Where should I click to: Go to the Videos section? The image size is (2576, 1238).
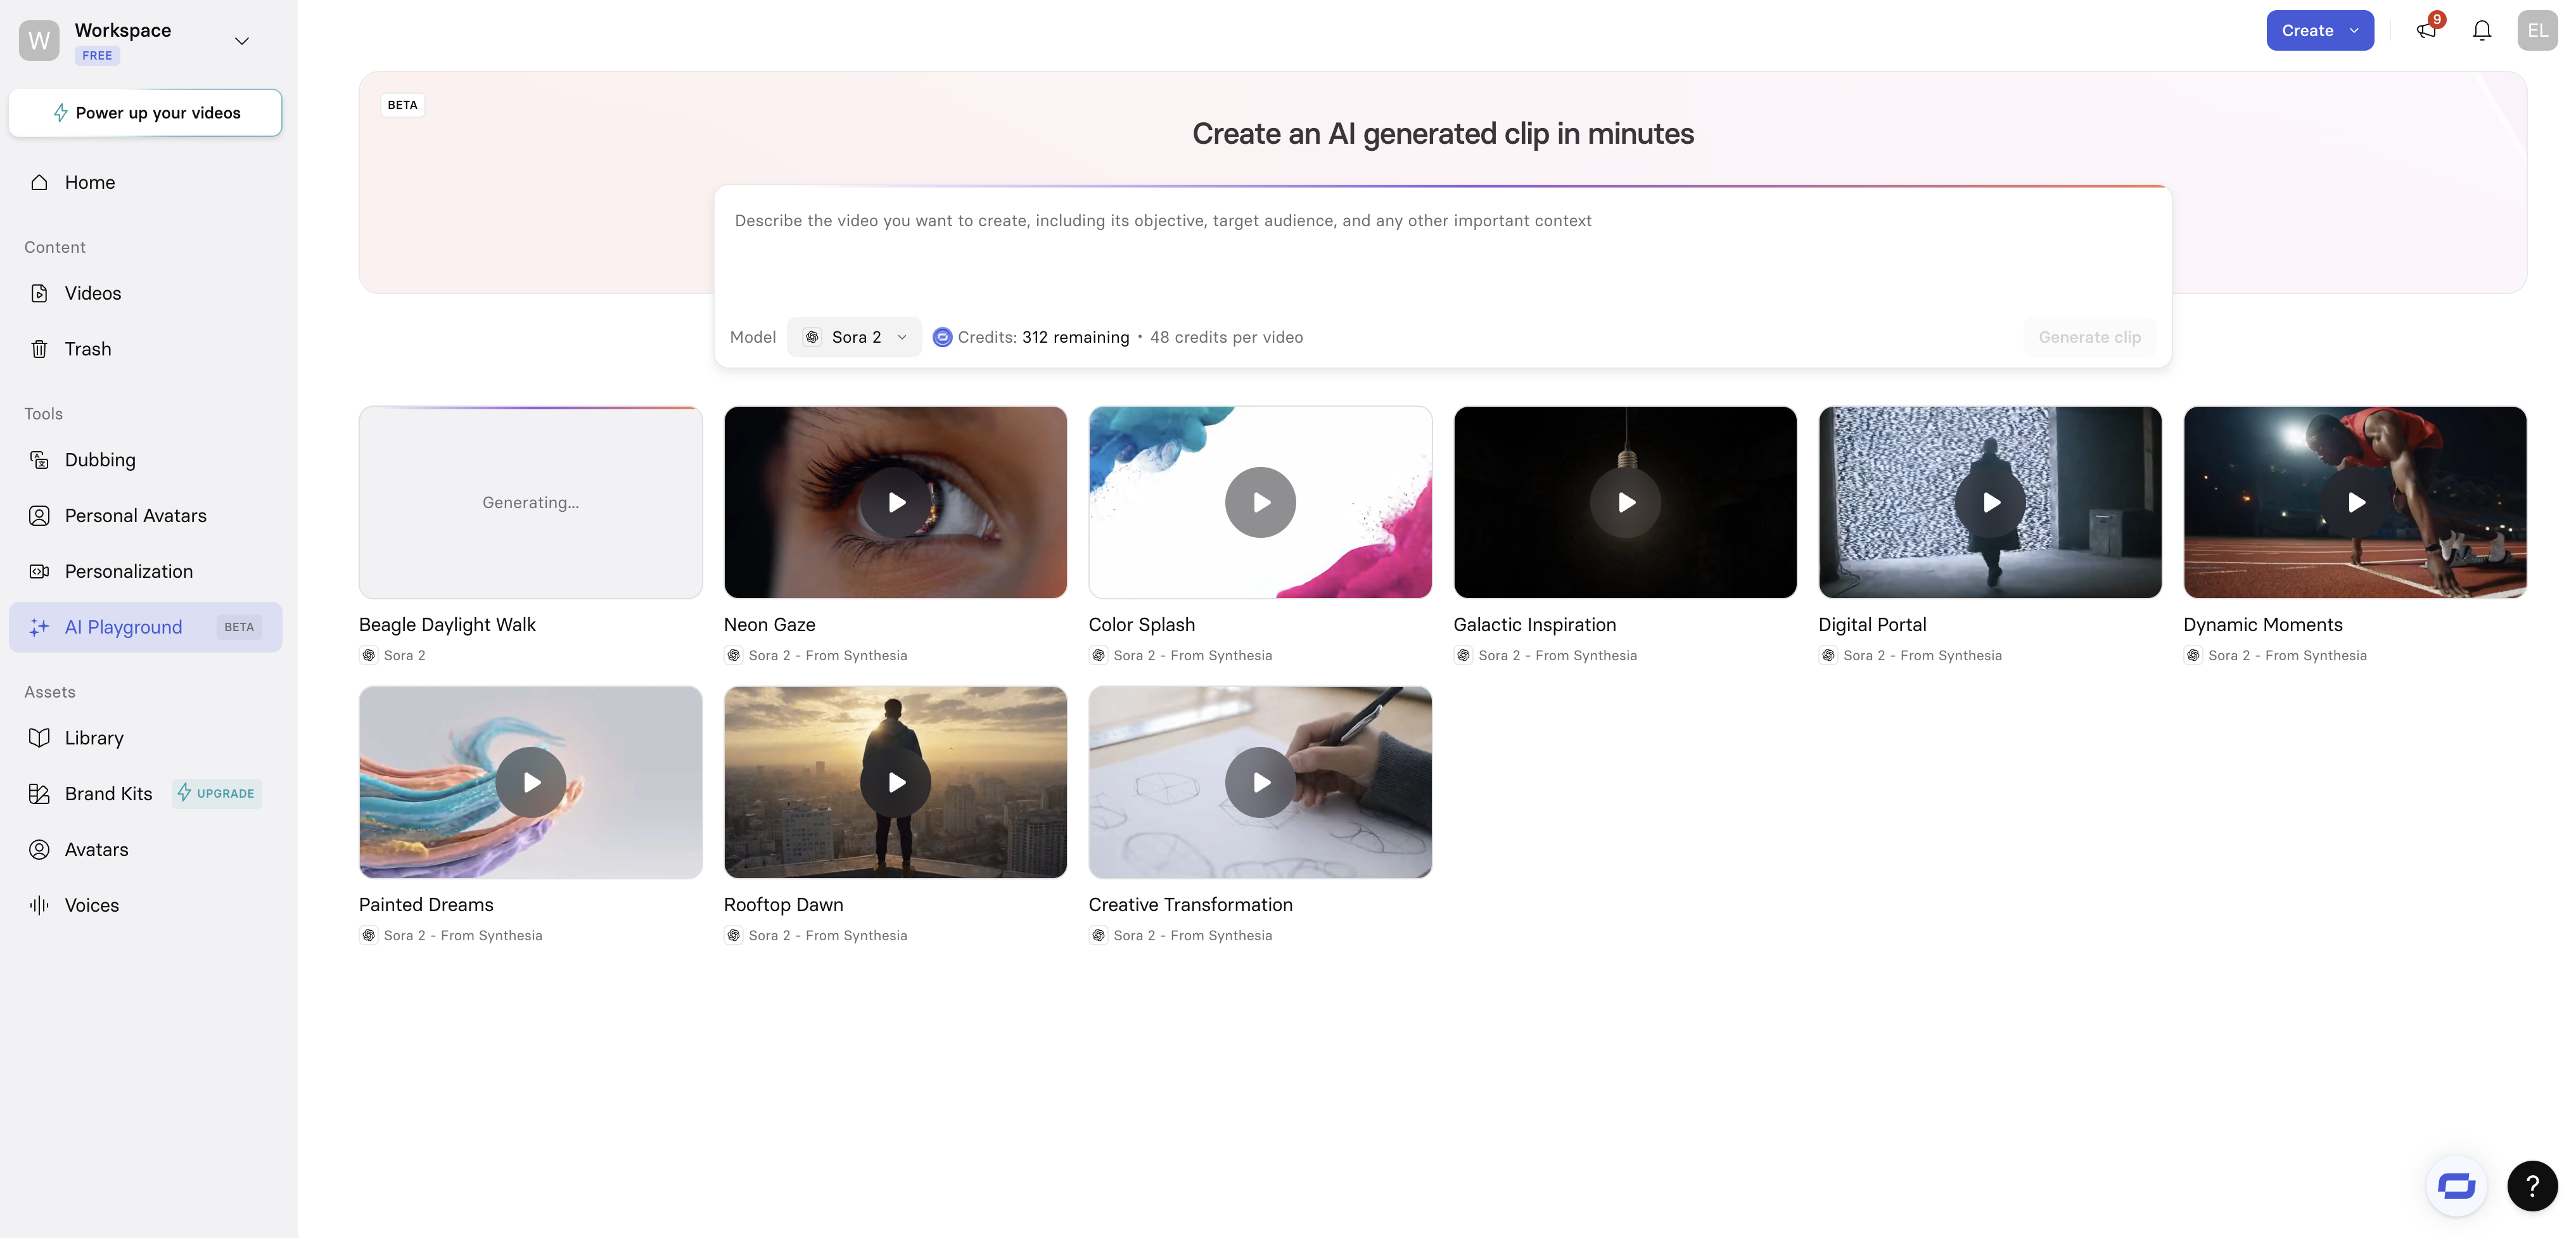tap(92, 293)
